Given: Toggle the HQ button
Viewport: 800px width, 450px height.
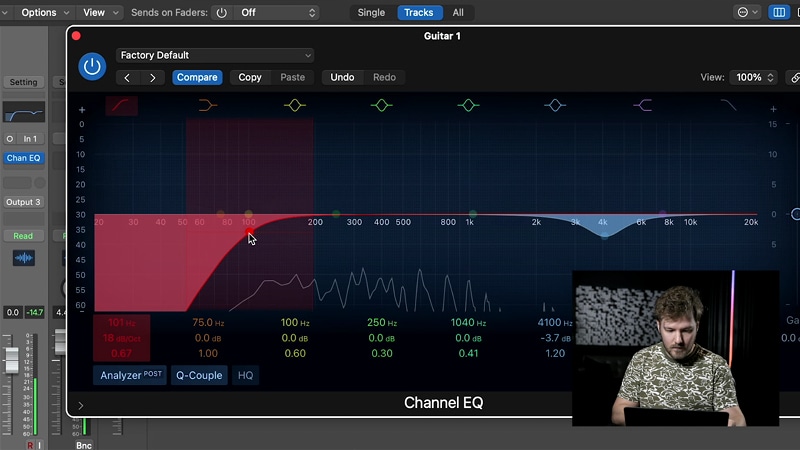Looking at the screenshot, I should coord(245,376).
